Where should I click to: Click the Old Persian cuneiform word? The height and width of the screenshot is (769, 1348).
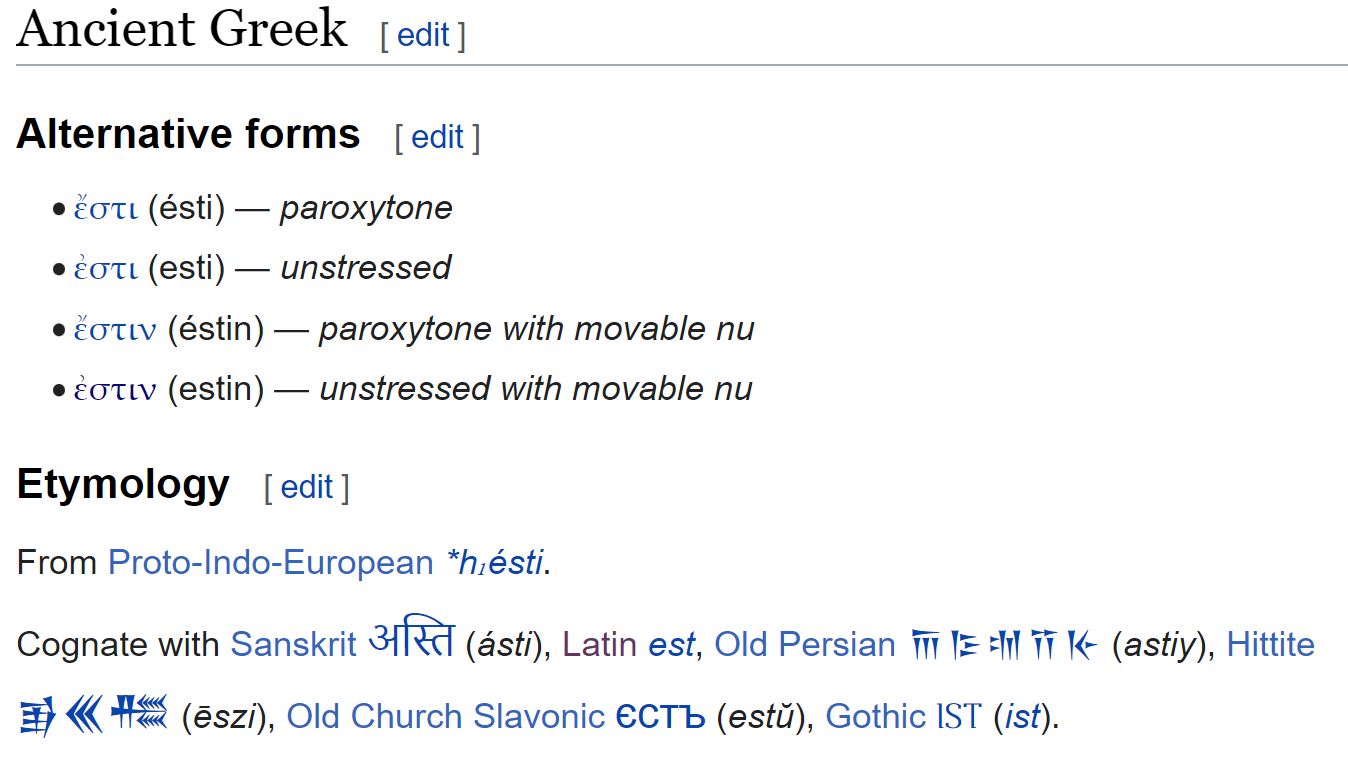[1005, 645]
